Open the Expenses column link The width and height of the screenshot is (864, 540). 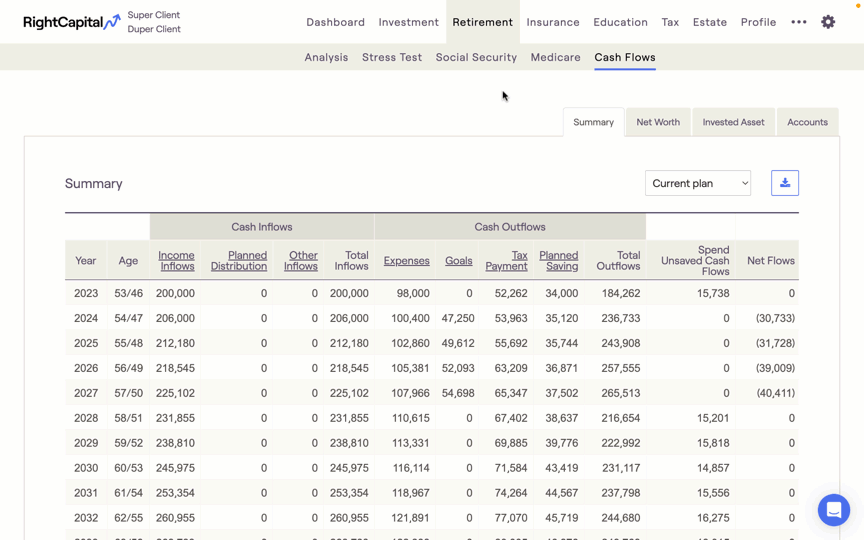pos(406,261)
